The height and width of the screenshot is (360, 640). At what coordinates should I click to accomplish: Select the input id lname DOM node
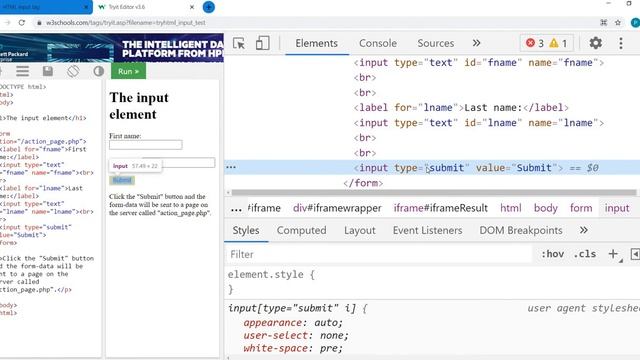click(478, 123)
